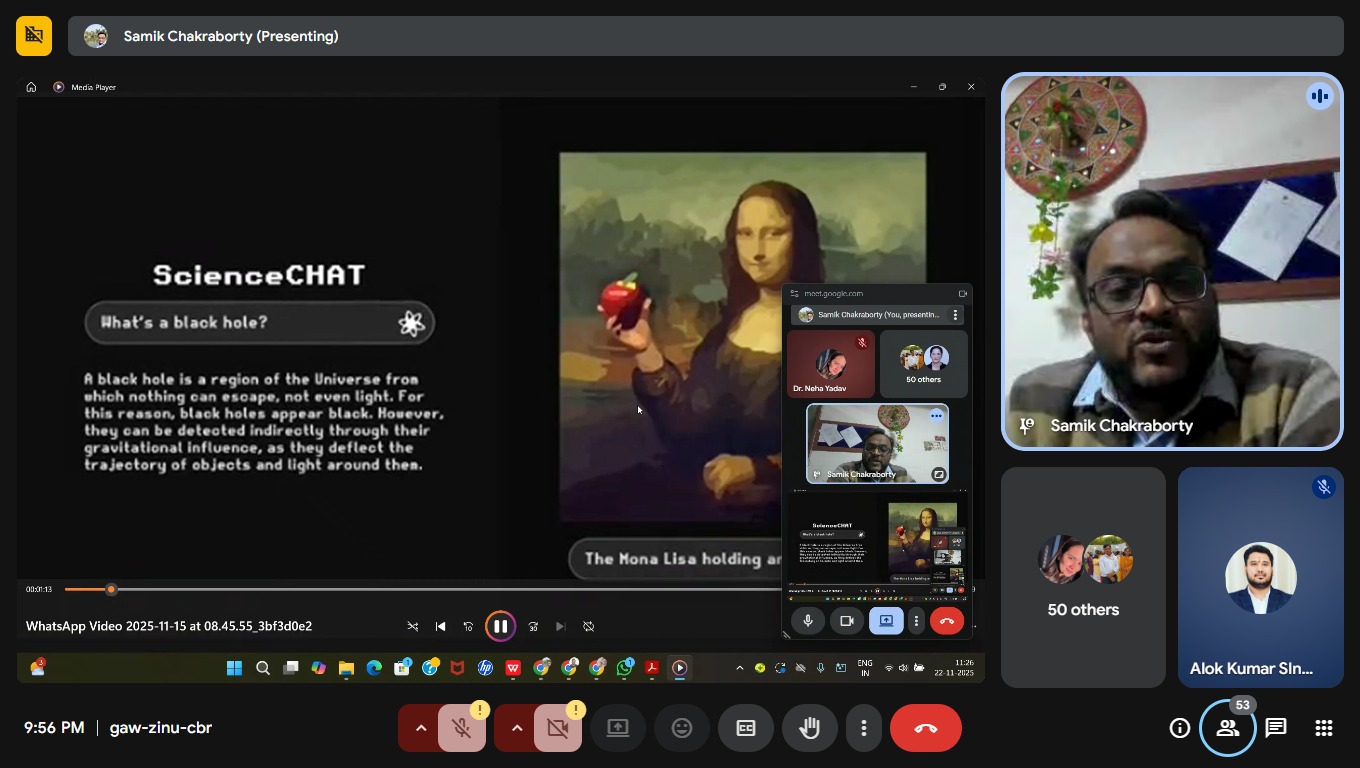Screen dimensions: 1360x768
Task: Leave the call with the red hang-up button
Action: [x=925, y=728]
